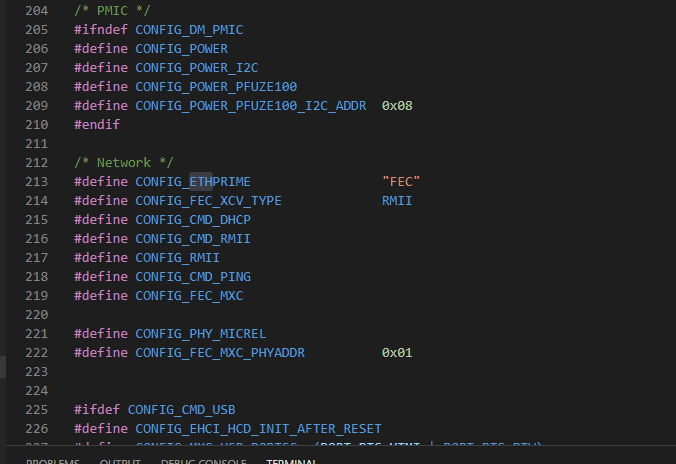
Task: Click the 0x01 PHY address value
Action: click(x=397, y=353)
